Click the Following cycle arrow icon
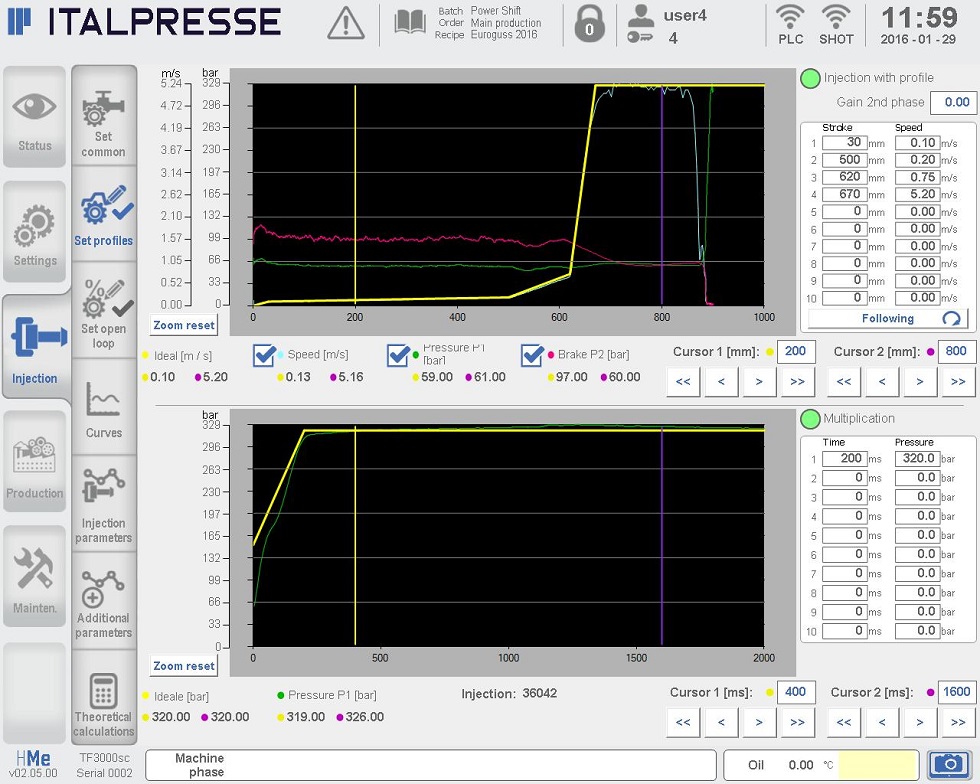 tap(951, 318)
